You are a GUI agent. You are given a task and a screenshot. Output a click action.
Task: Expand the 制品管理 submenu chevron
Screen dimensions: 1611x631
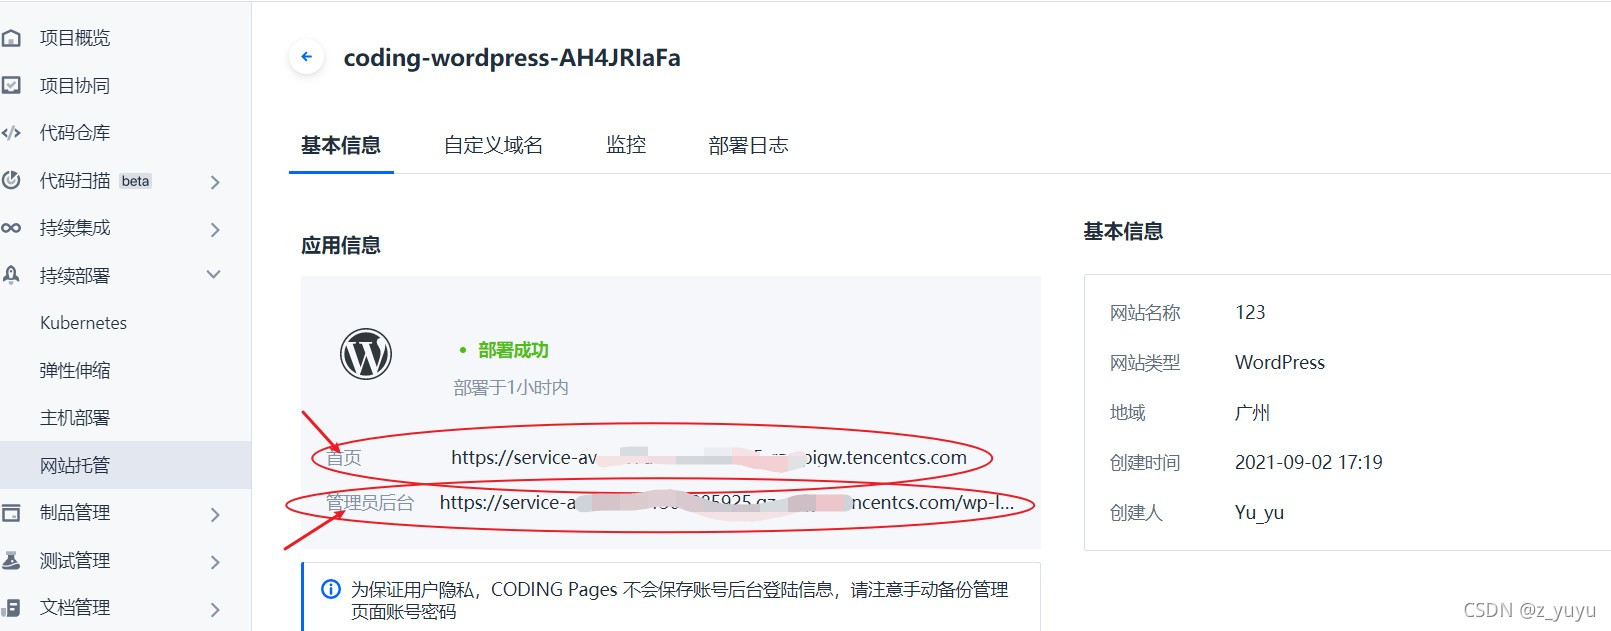point(215,514)
